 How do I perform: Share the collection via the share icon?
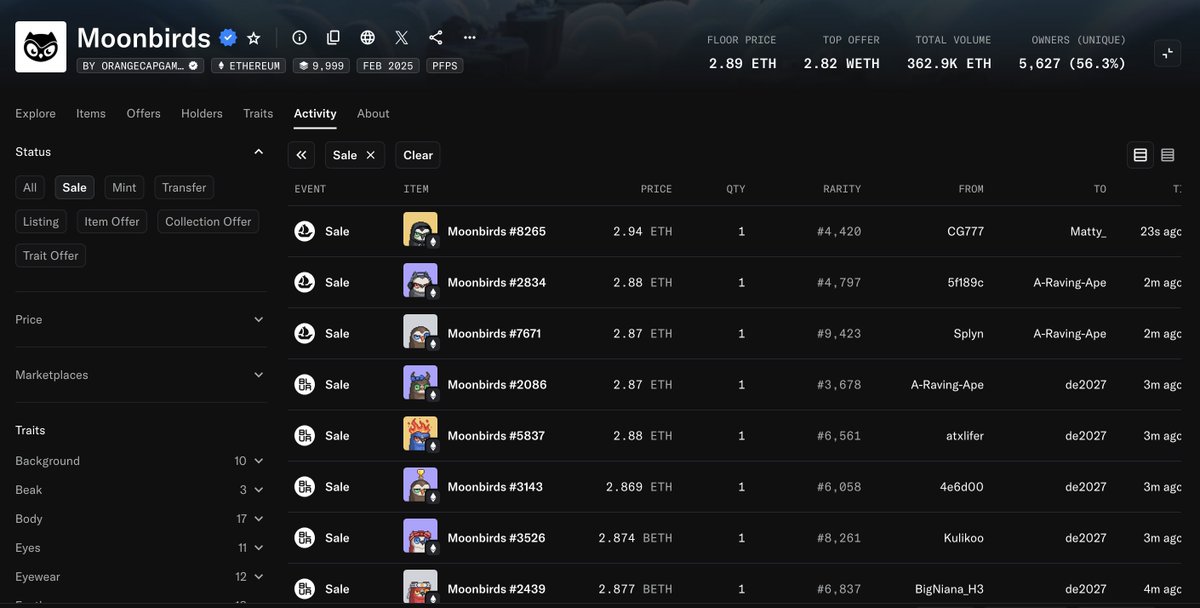435,38
